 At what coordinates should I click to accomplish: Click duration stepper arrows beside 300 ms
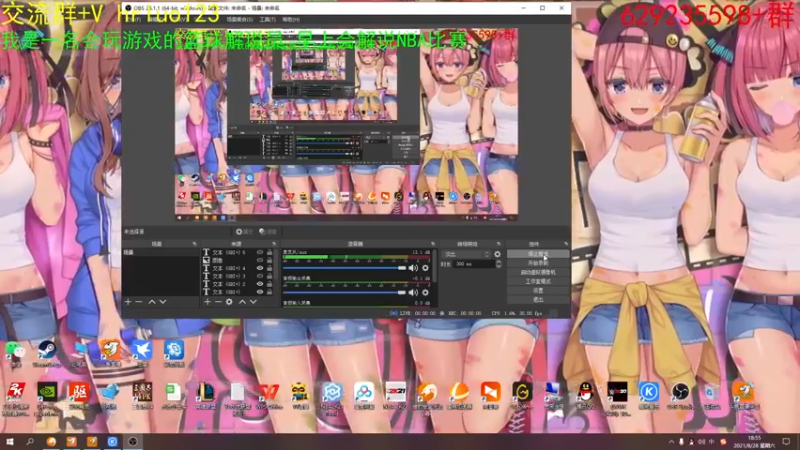(498, 264)
